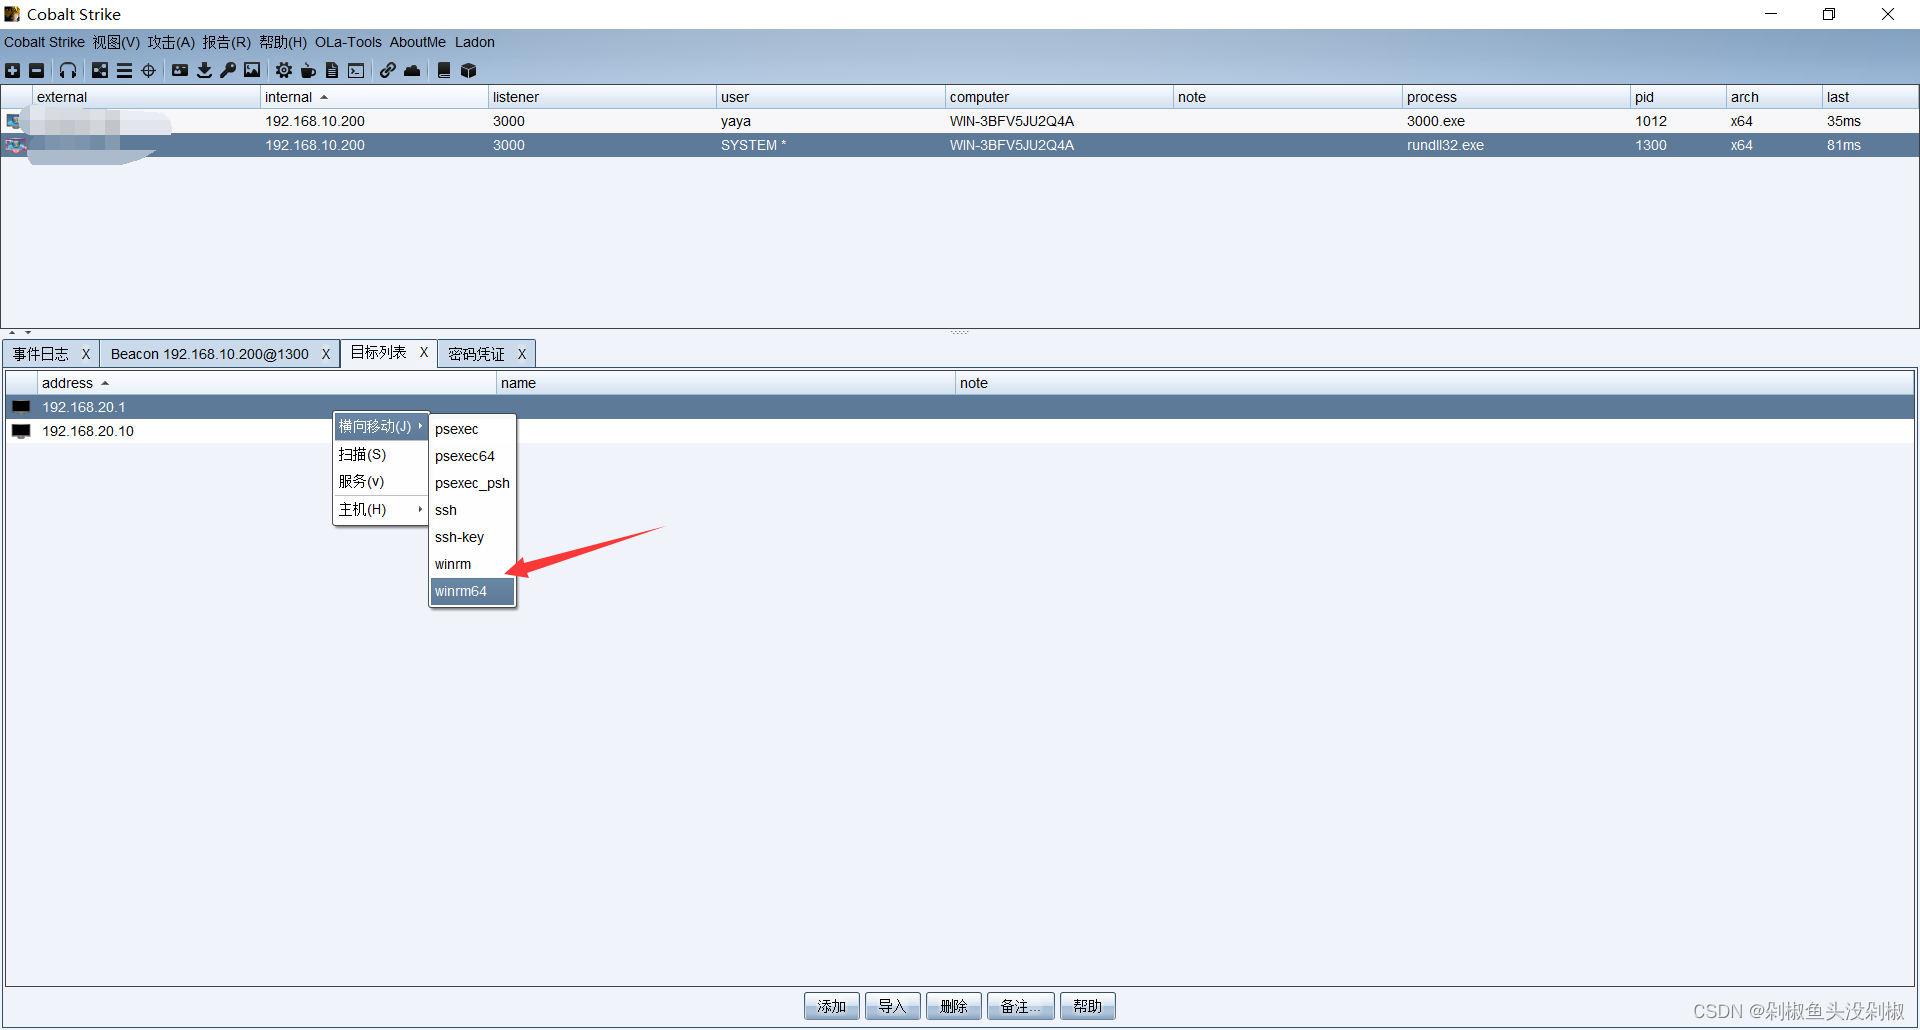Open the 帮助(H) menu
Screen dimensions: 1920x1030
point(283,42)
